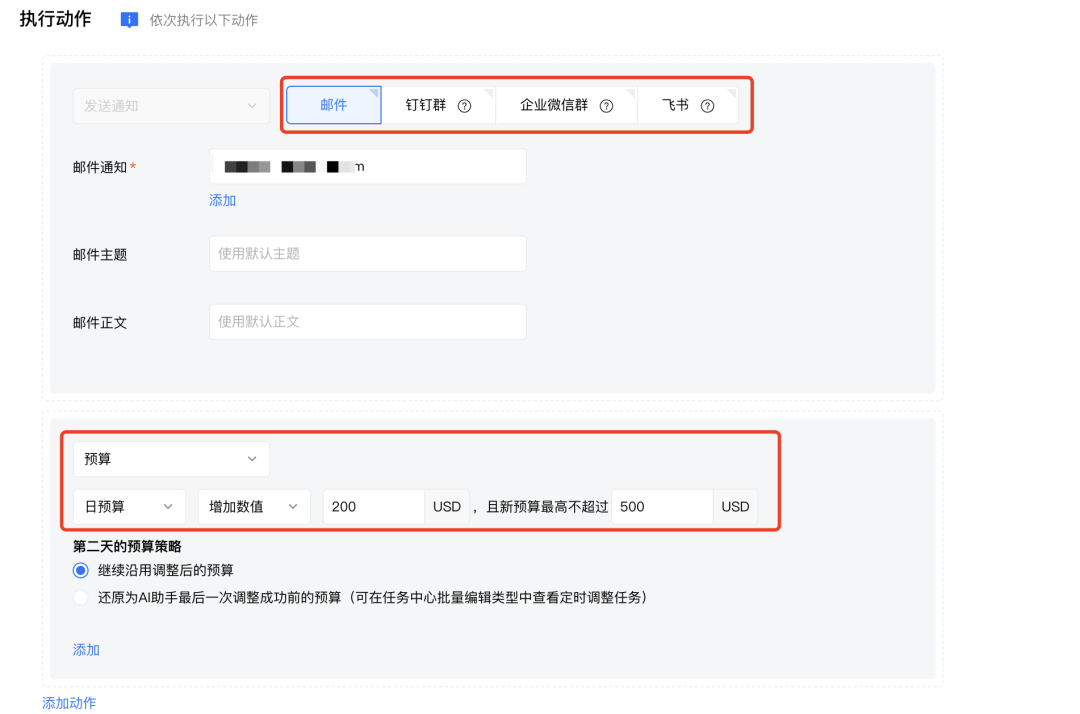Screen dimensions: 1080x714
Task: Click the 添加动作 link at page bottom
Action: pyautogui.click(x=68, y=703)
